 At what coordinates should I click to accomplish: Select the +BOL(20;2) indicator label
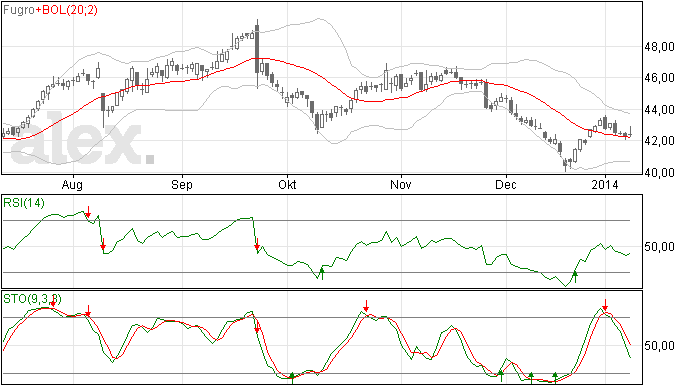(66, 10)
